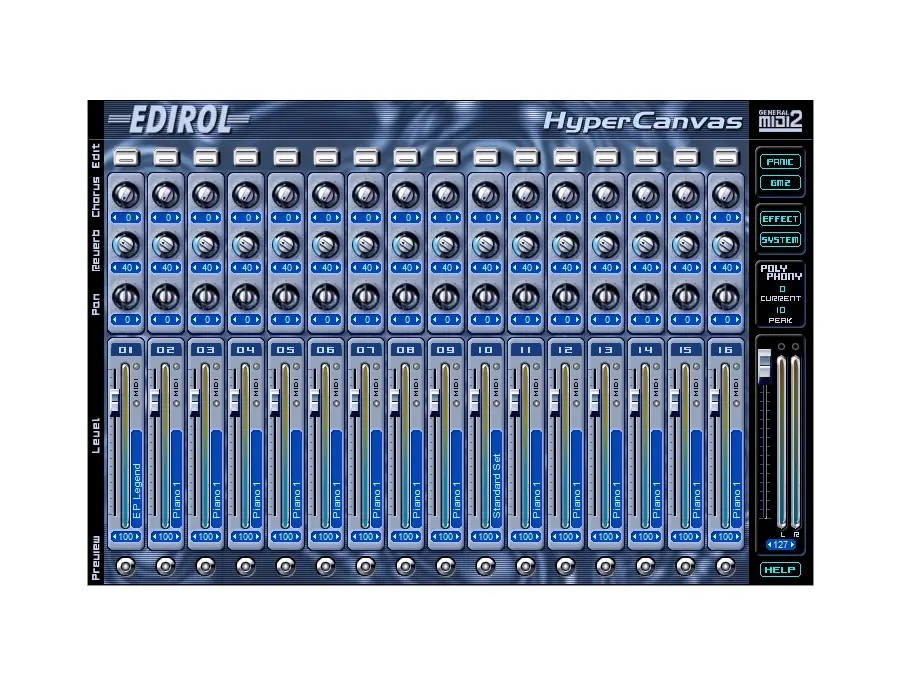This screenshot has height=687, width=900.
Task: Open the EFFECT settings
Action: (x=780, y=219)
